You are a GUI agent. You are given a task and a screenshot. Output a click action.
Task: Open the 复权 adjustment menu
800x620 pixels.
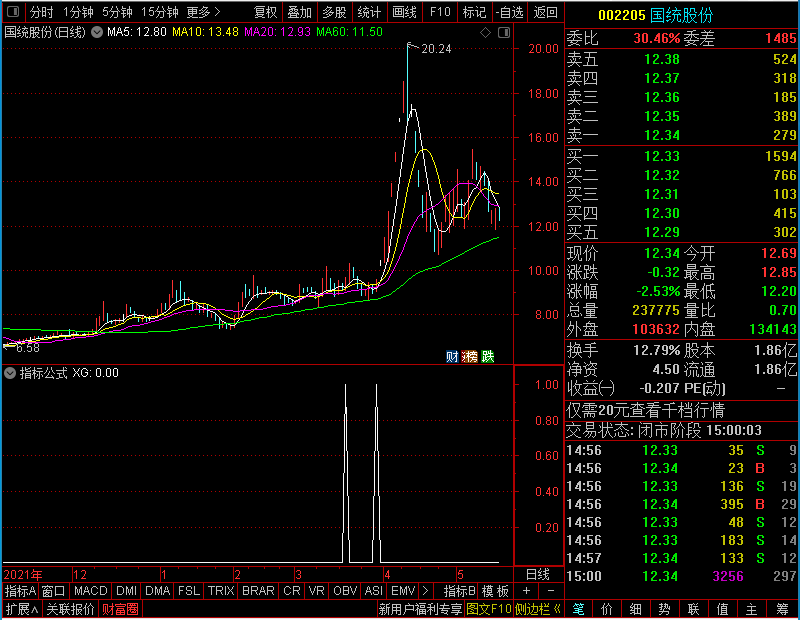265,12
